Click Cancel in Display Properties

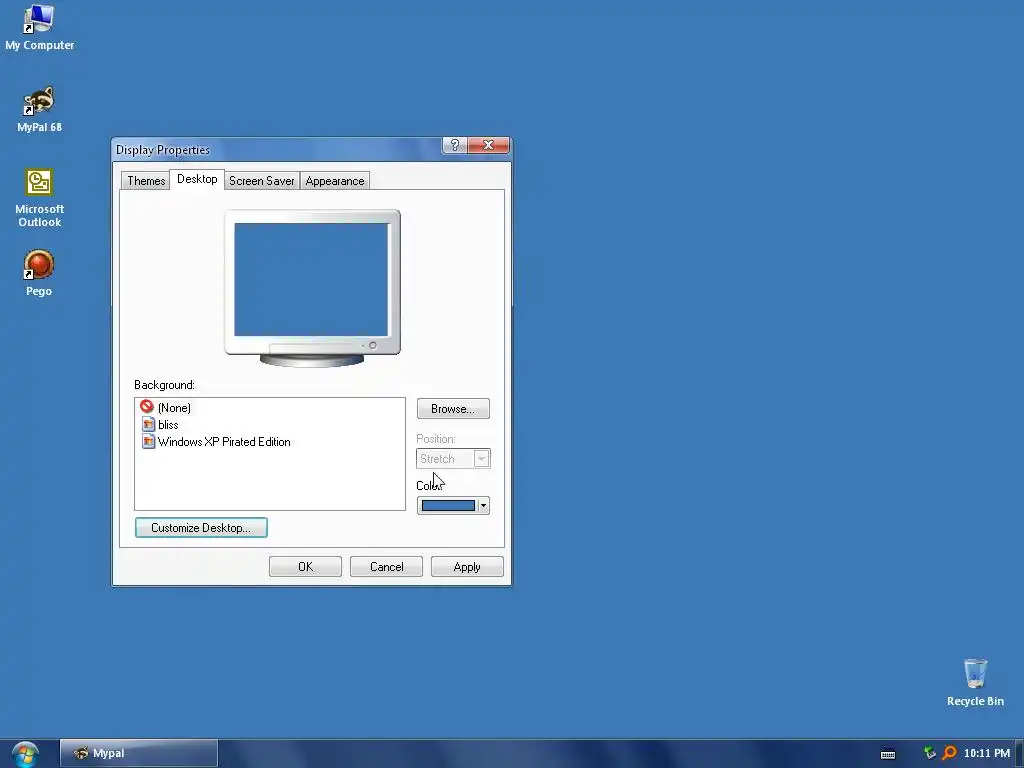(386, 567)
